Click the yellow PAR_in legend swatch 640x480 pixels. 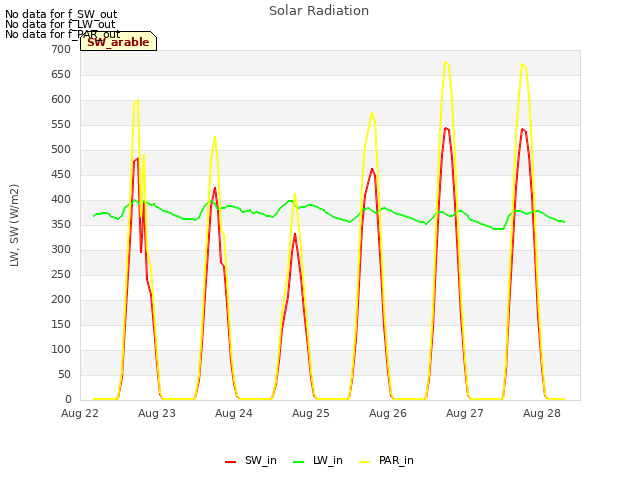coord(364,462)
